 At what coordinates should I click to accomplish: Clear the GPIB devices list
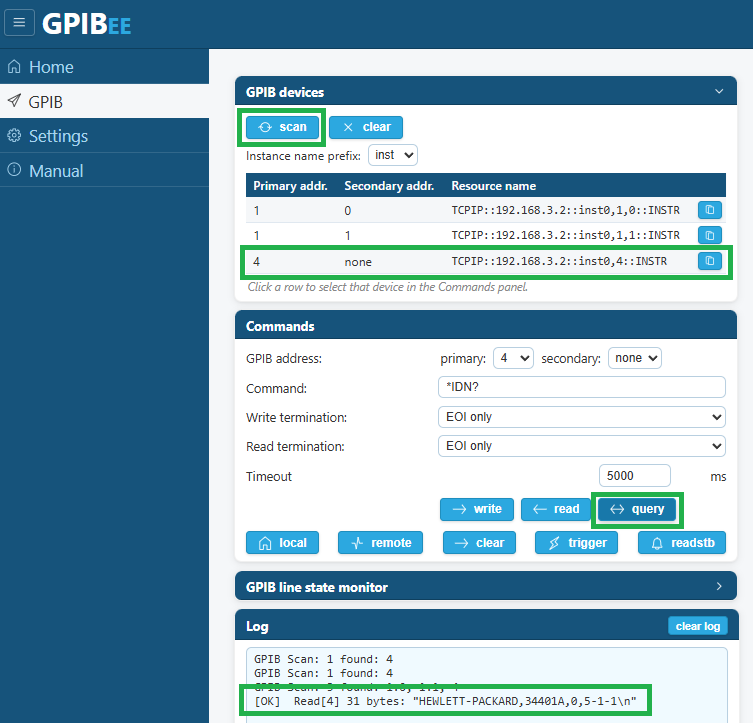[366, 127]
